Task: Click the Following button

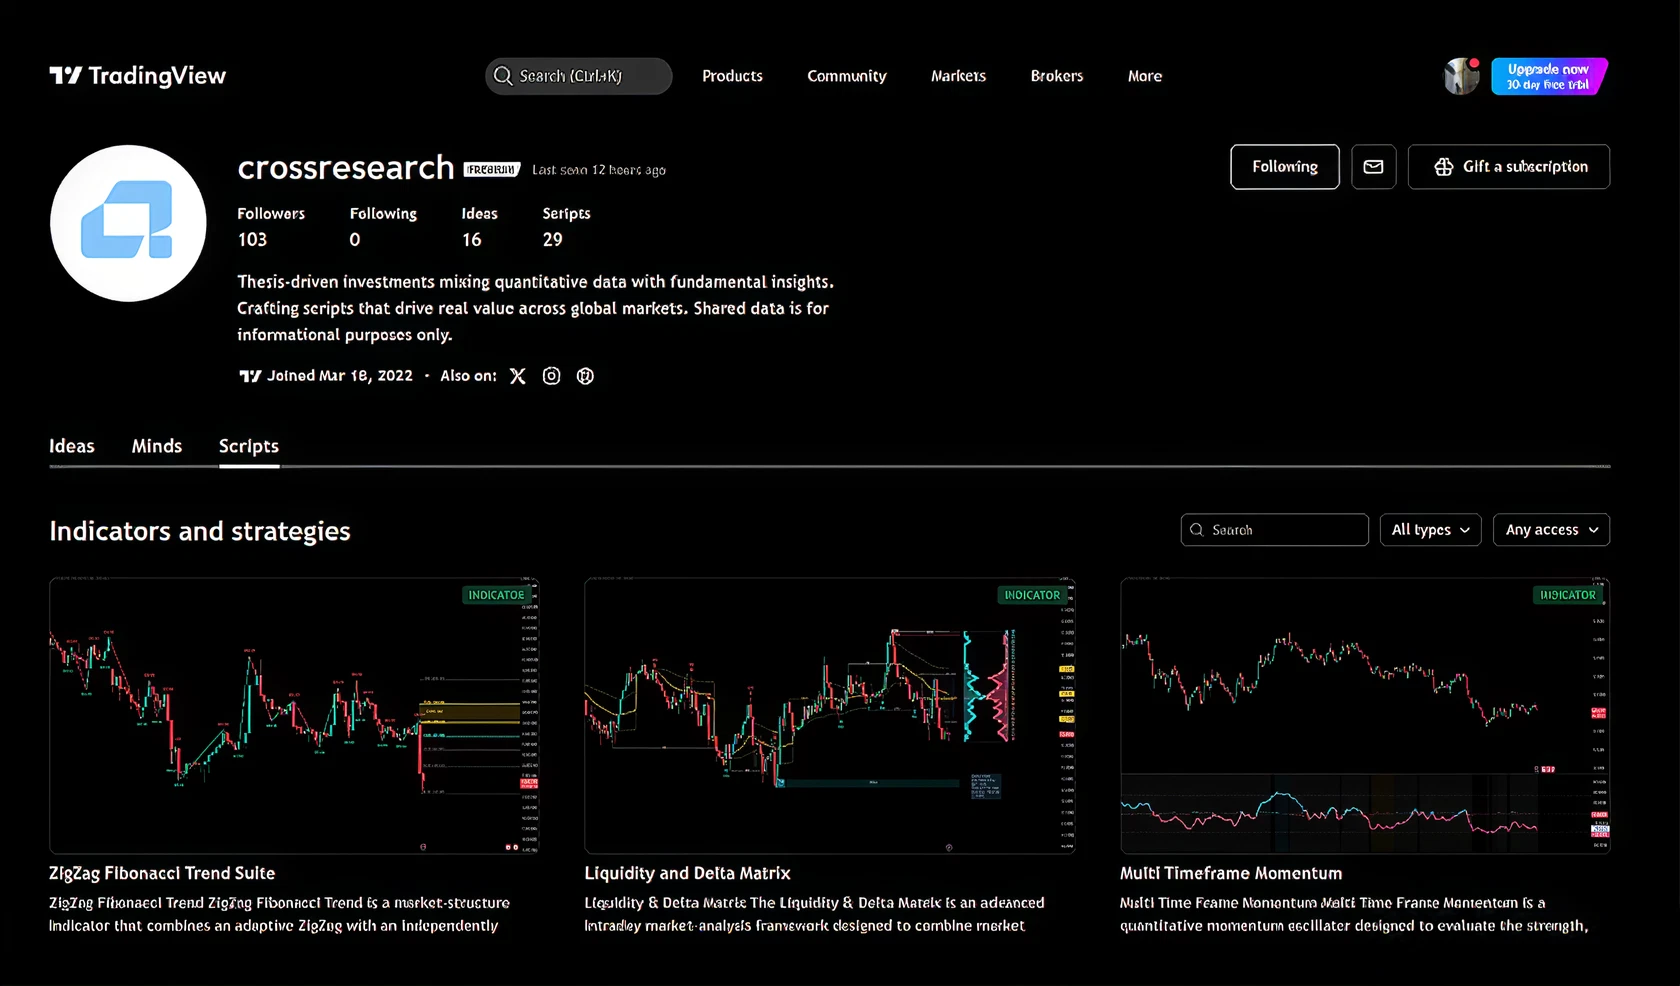Action: pos(1285,167)
